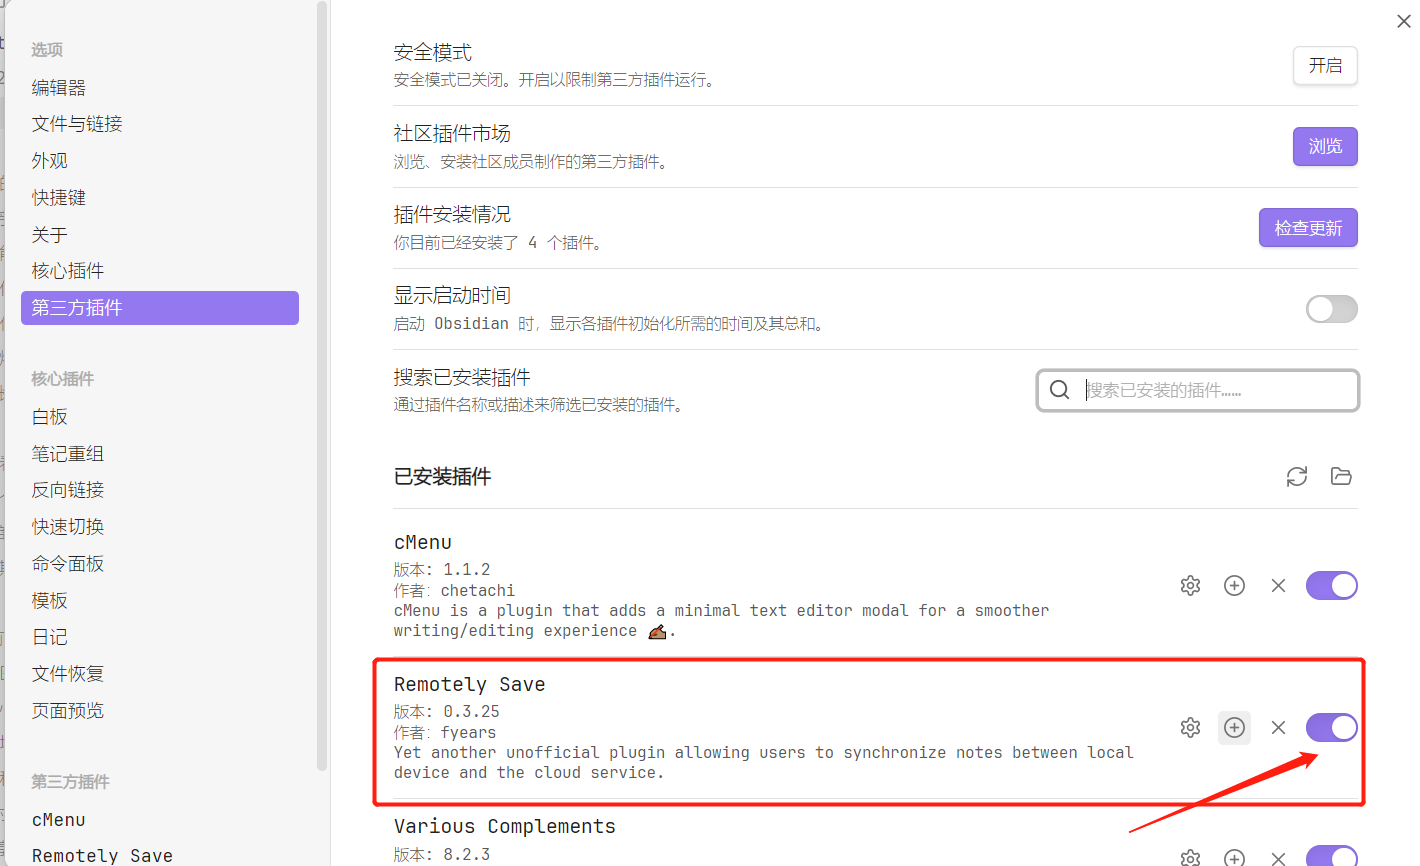Switch to 快捷键 settings tab
Viewport: 1420px width, 866px height.
tap(59, 198)
